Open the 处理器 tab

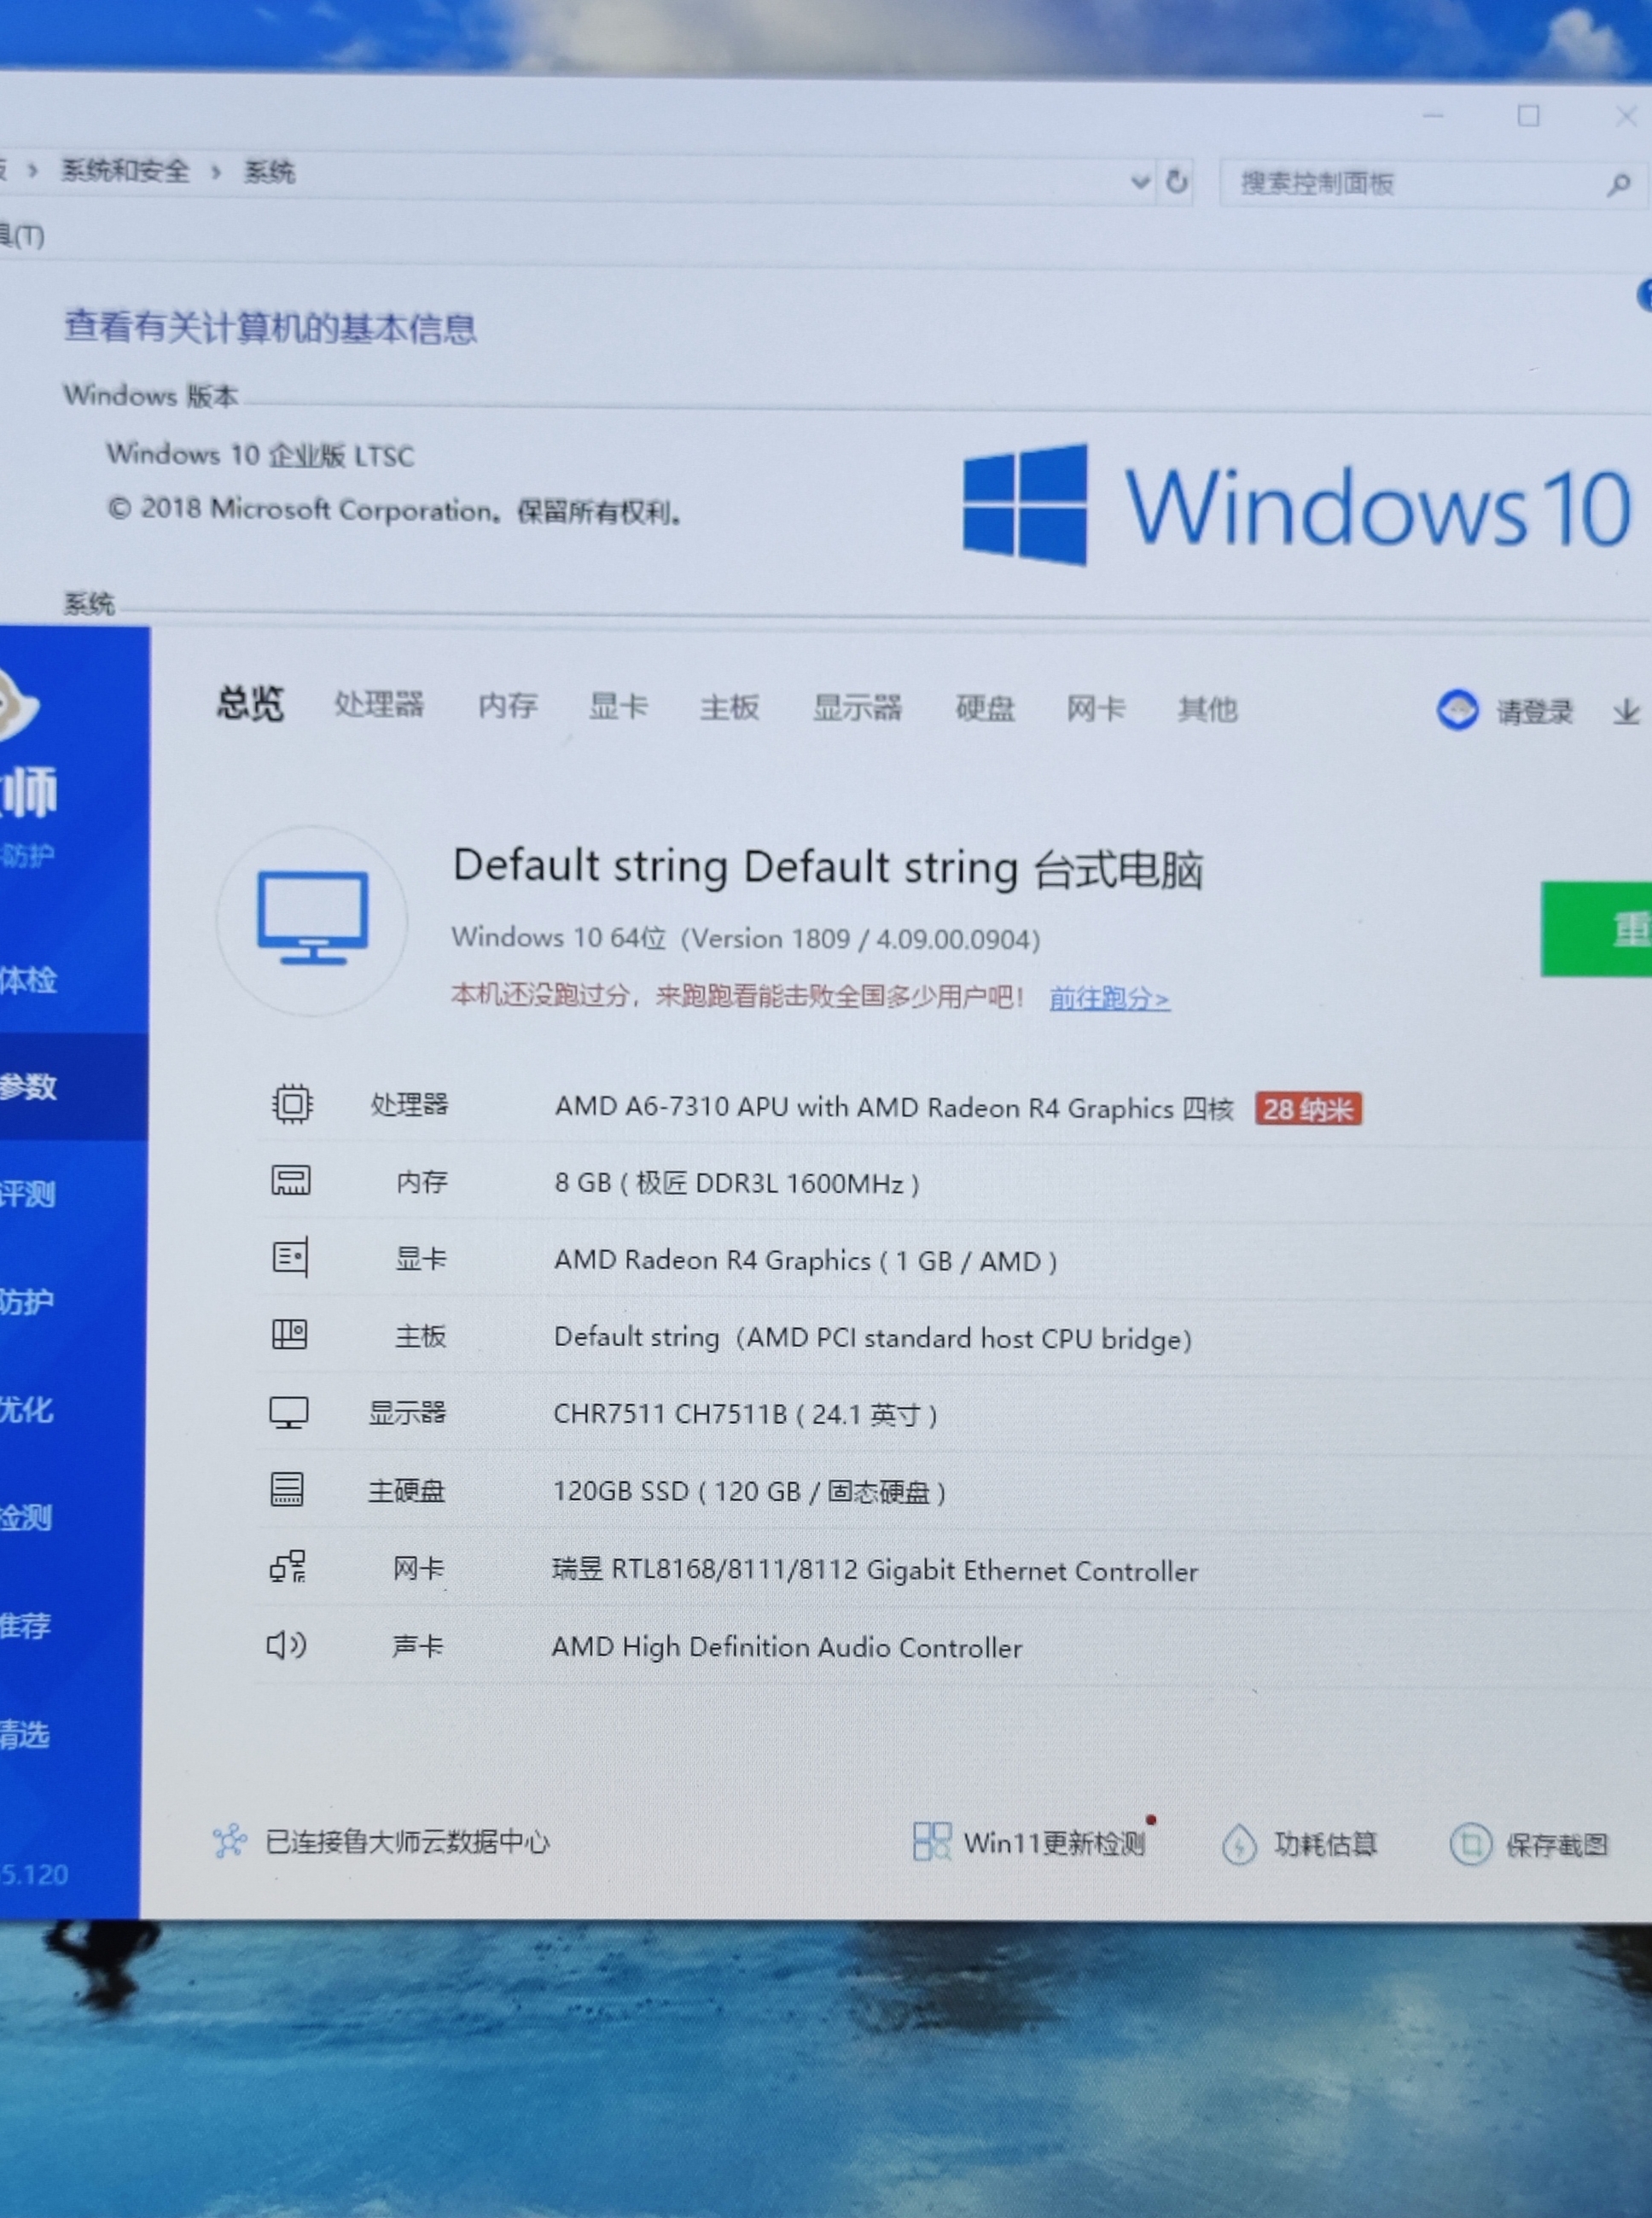coord(378,705)
